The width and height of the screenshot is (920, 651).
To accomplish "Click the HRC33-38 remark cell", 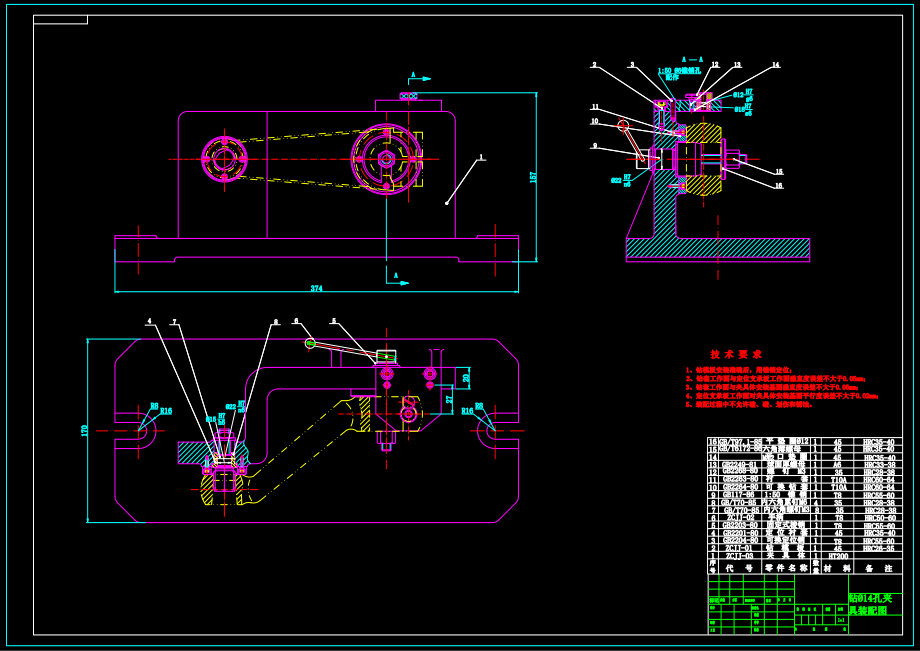I will pyautogui.click(x=880, y=464).
